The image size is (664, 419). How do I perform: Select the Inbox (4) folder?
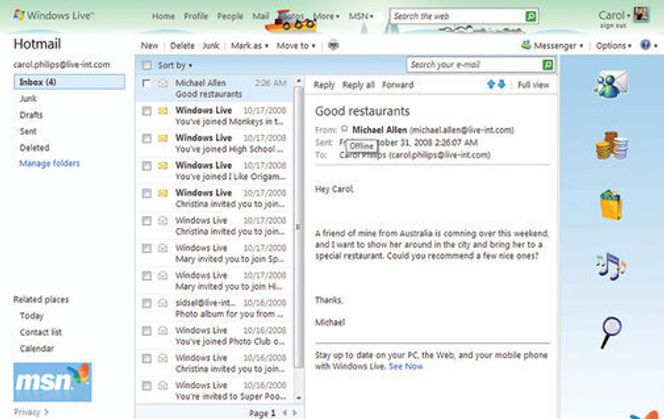[x=69, y=82]
